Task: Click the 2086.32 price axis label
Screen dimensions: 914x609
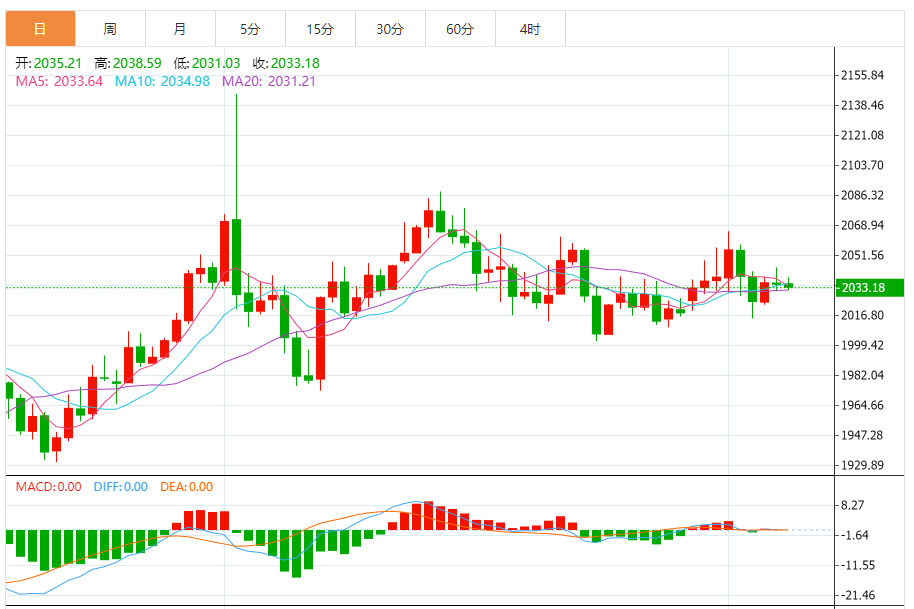Action: [862, 195]
